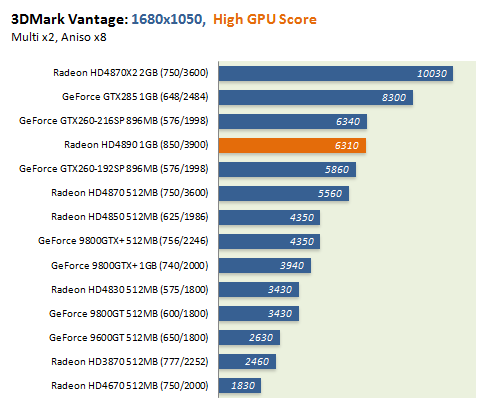Viewport: 481px width, 404px height.
Task: Click the 5860 score value
Action: (x=337, y=170)
